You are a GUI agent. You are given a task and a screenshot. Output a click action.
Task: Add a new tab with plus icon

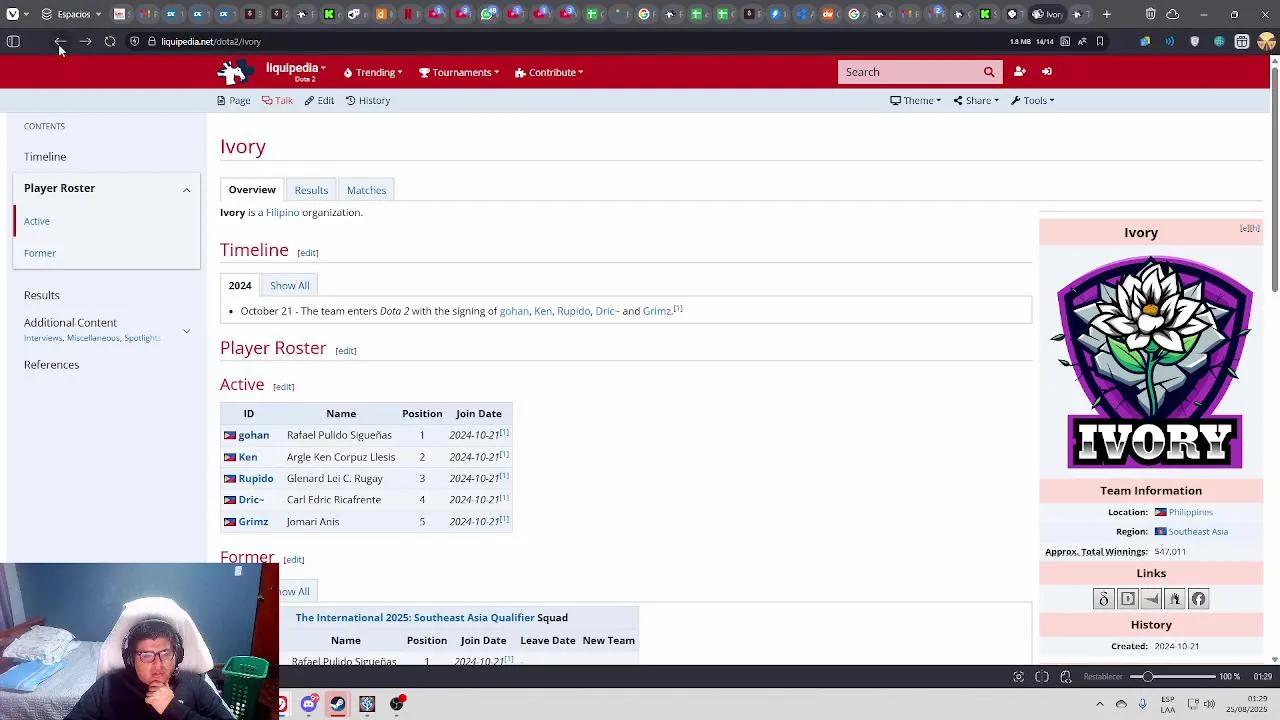[x=1106, y=14]
